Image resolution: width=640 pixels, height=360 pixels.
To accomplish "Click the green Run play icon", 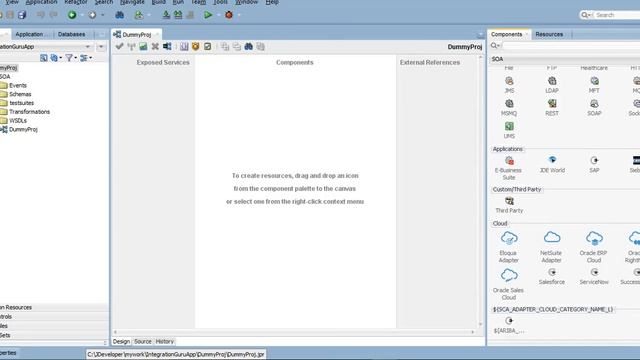I will pyautogui.click(x=208, y=15).
